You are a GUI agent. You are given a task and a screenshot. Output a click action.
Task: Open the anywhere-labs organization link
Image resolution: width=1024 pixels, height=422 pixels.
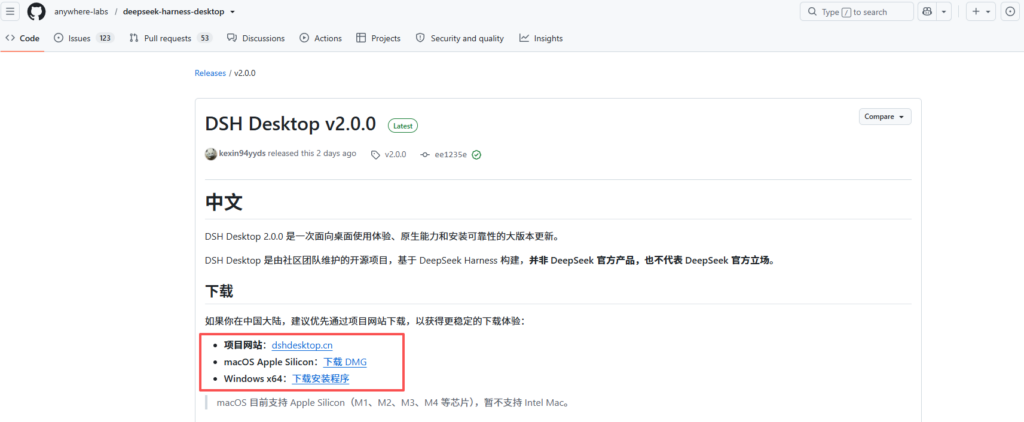point(82,12)
